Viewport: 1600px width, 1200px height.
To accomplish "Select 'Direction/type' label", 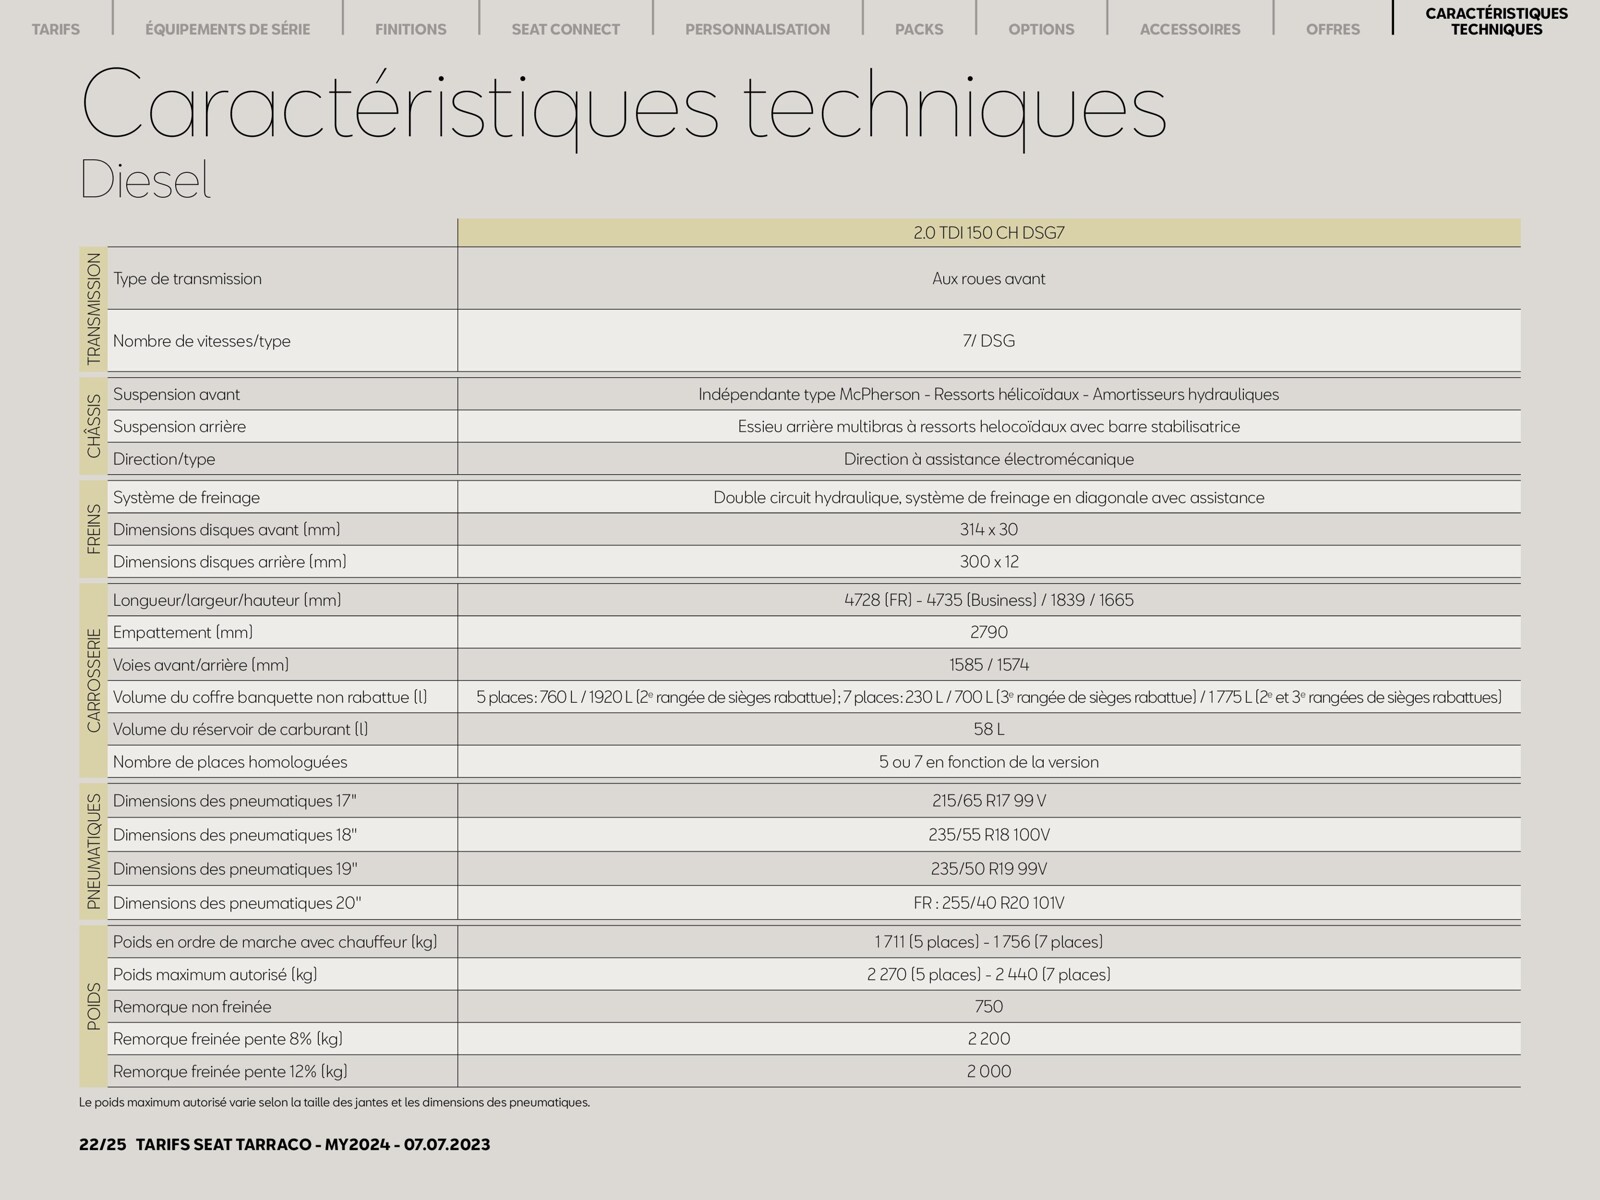I will pyautogui.click(x=164, y=459).
